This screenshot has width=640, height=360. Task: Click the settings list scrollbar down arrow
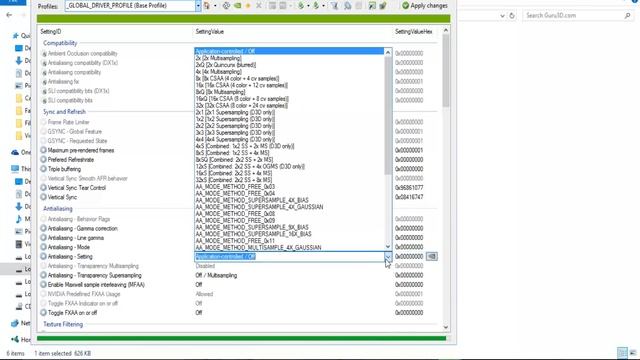click(446, 327)
